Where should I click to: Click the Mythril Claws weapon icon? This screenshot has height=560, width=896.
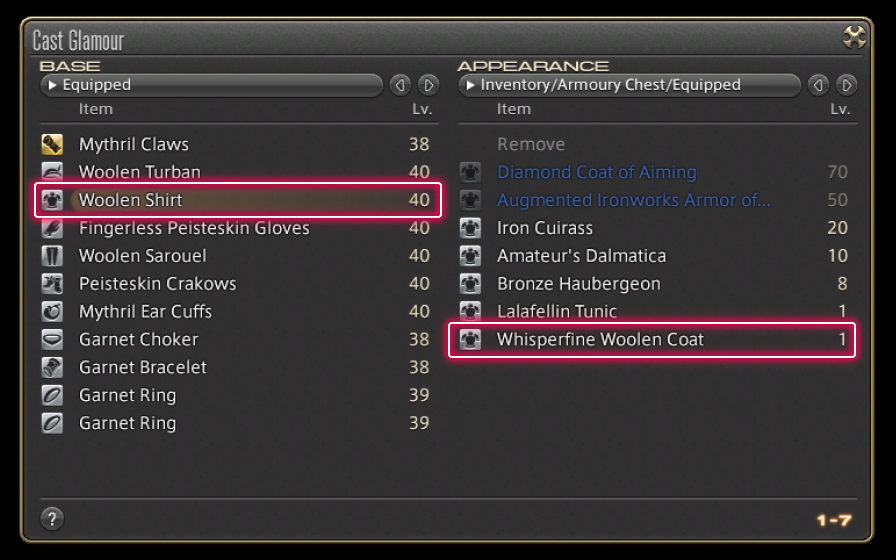(52, 144)
